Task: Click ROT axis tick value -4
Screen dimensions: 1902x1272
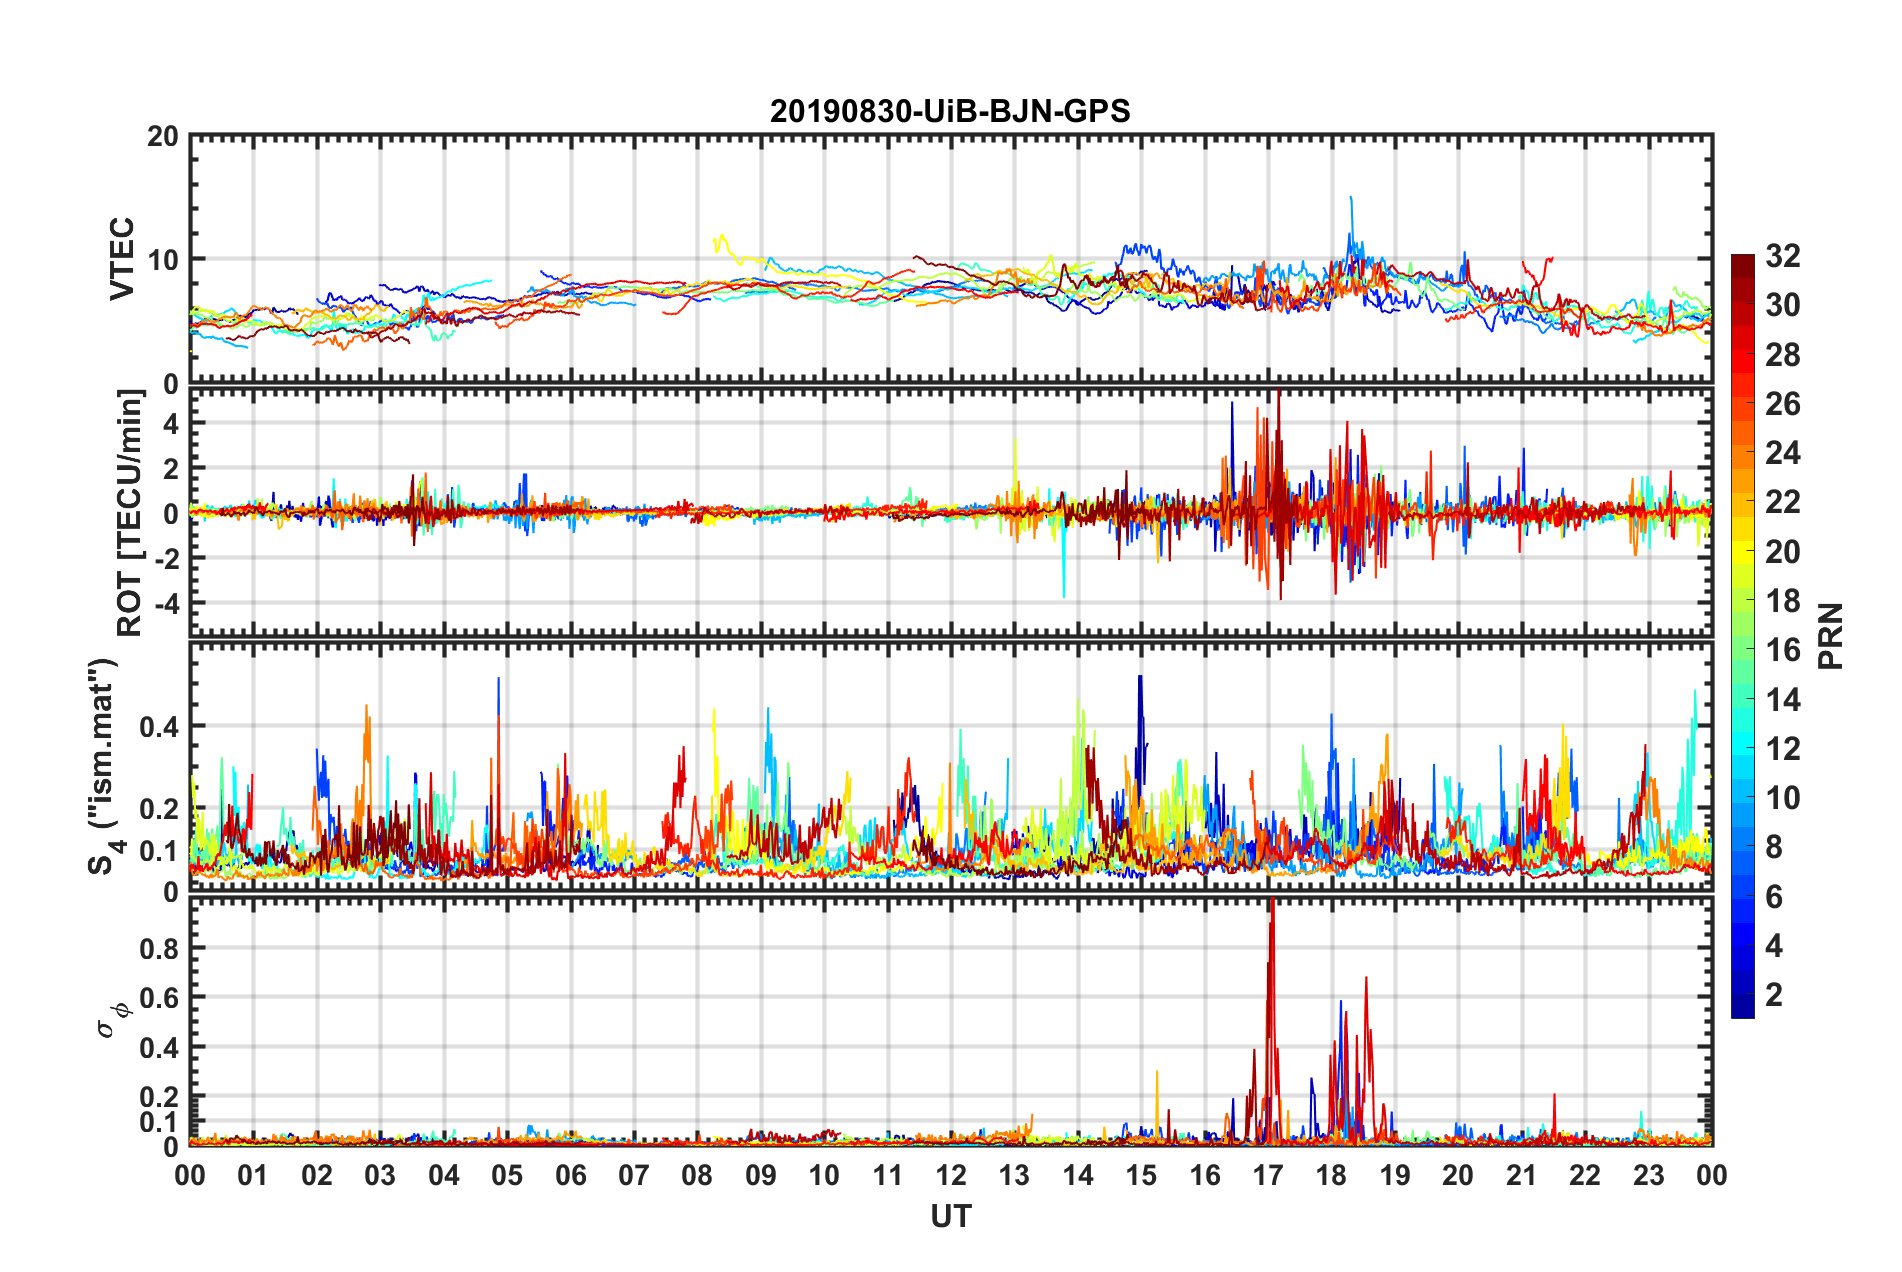Action: click(165, 604)
